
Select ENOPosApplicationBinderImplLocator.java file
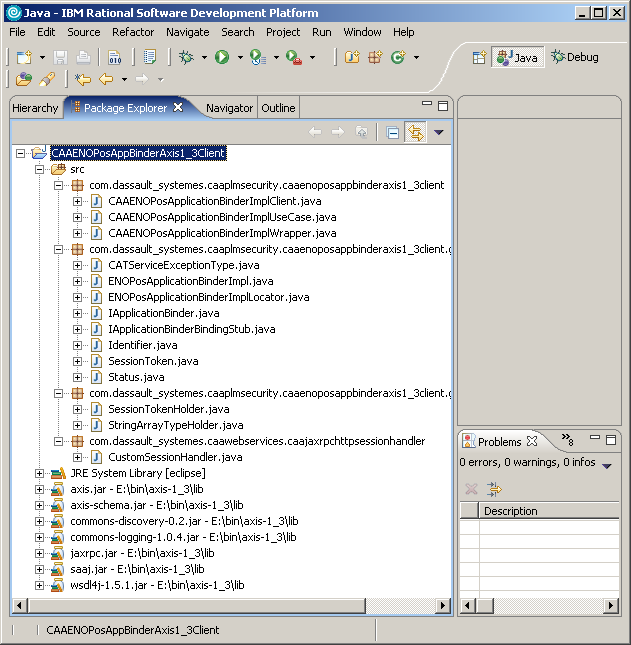point(209,297)
